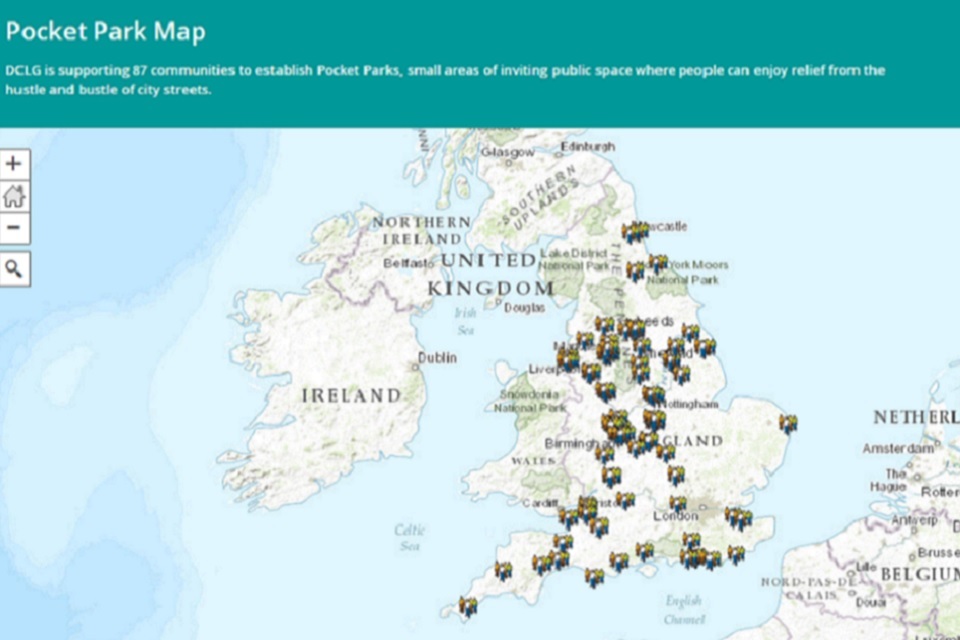Image resolution: width=960 pixels, height=640 pixels.
Task: Click the Edinburgh label on map
Action: pyautogui.click(x=587, y=146)
